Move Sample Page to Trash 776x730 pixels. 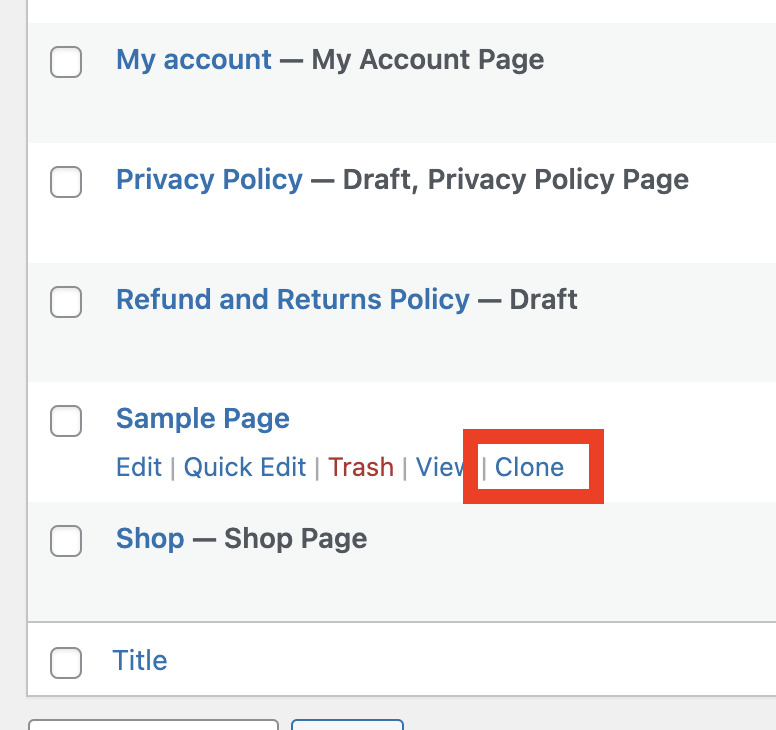(x=361, y=467)
